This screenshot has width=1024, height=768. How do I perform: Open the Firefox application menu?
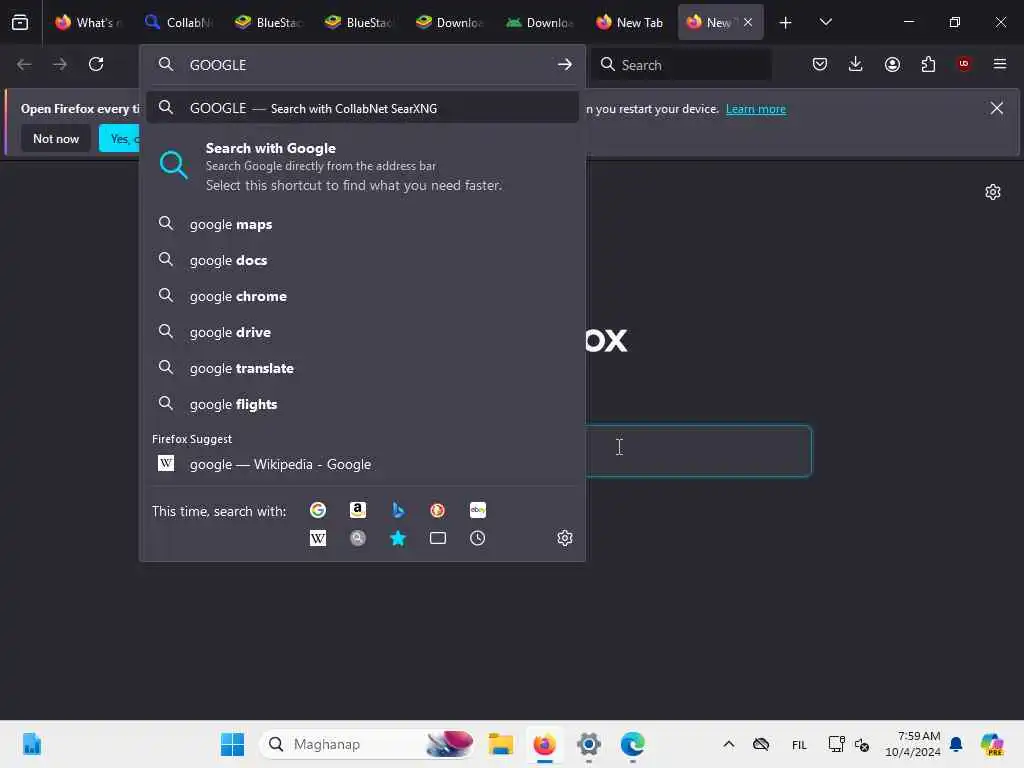tap(1000, 64)
